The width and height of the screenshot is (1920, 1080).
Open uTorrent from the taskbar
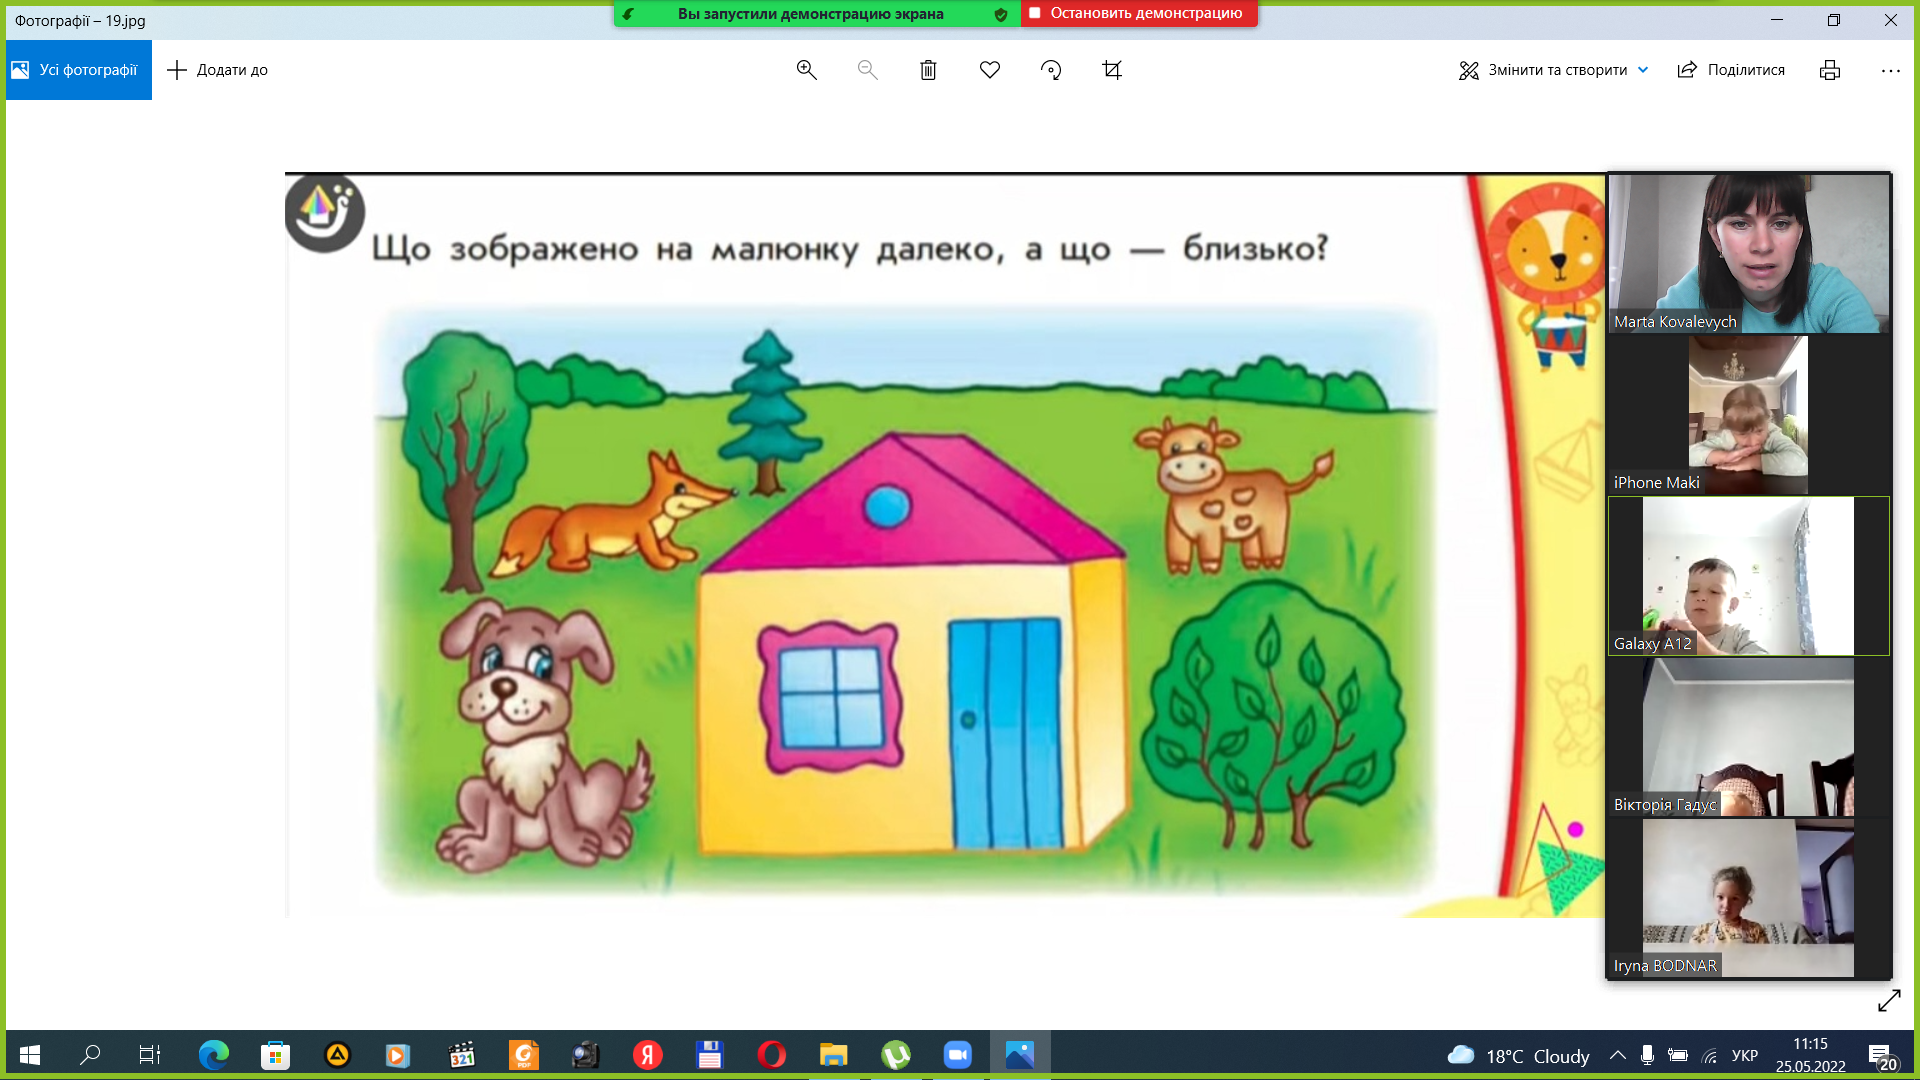click(896, 1054)
